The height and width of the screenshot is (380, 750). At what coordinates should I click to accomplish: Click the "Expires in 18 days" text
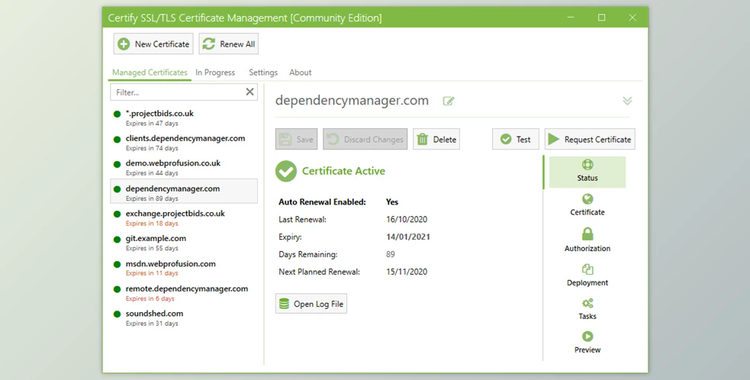(152, 224)
